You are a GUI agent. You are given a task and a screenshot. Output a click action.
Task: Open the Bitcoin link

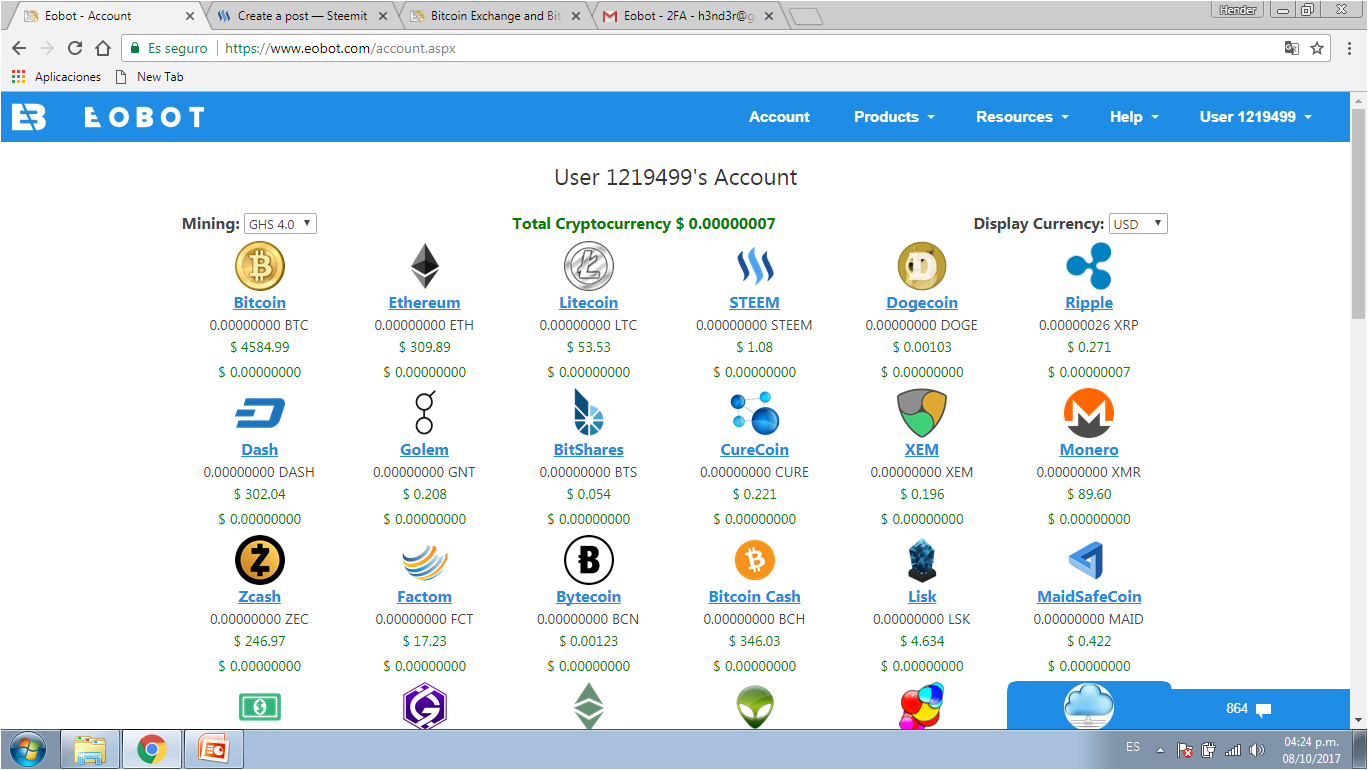point(260,303)
